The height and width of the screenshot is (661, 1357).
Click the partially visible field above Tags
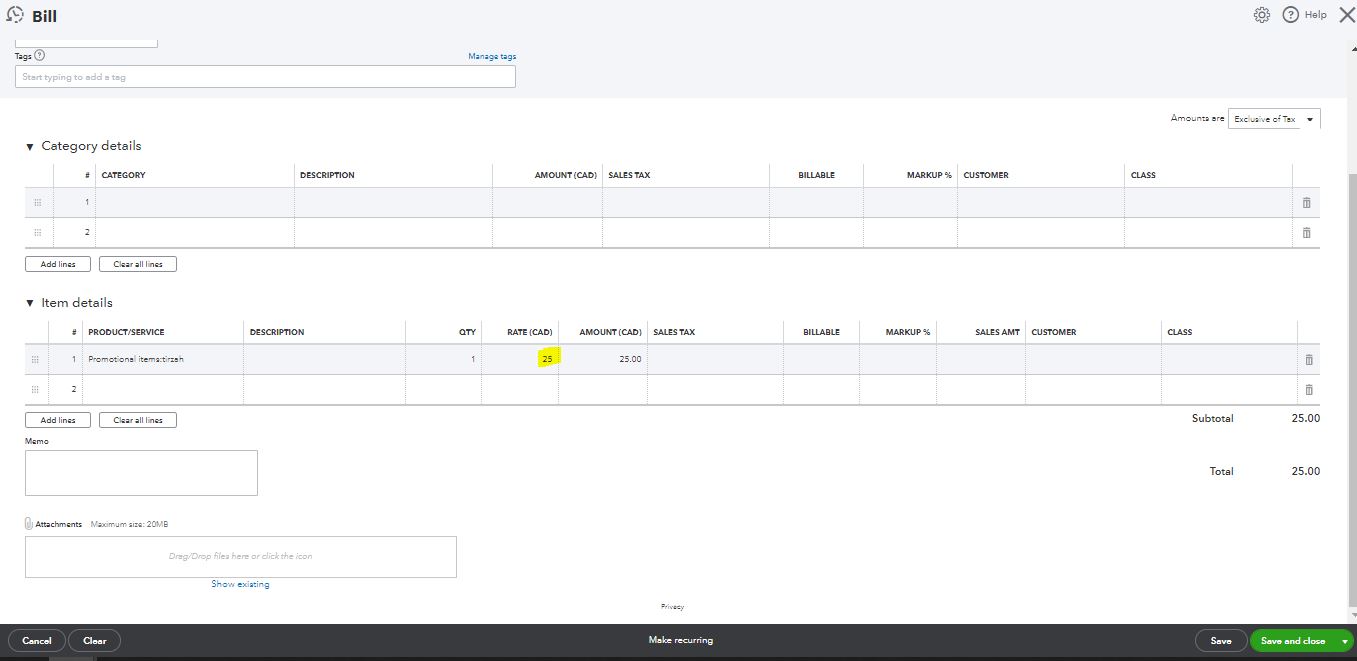(86, 42)
